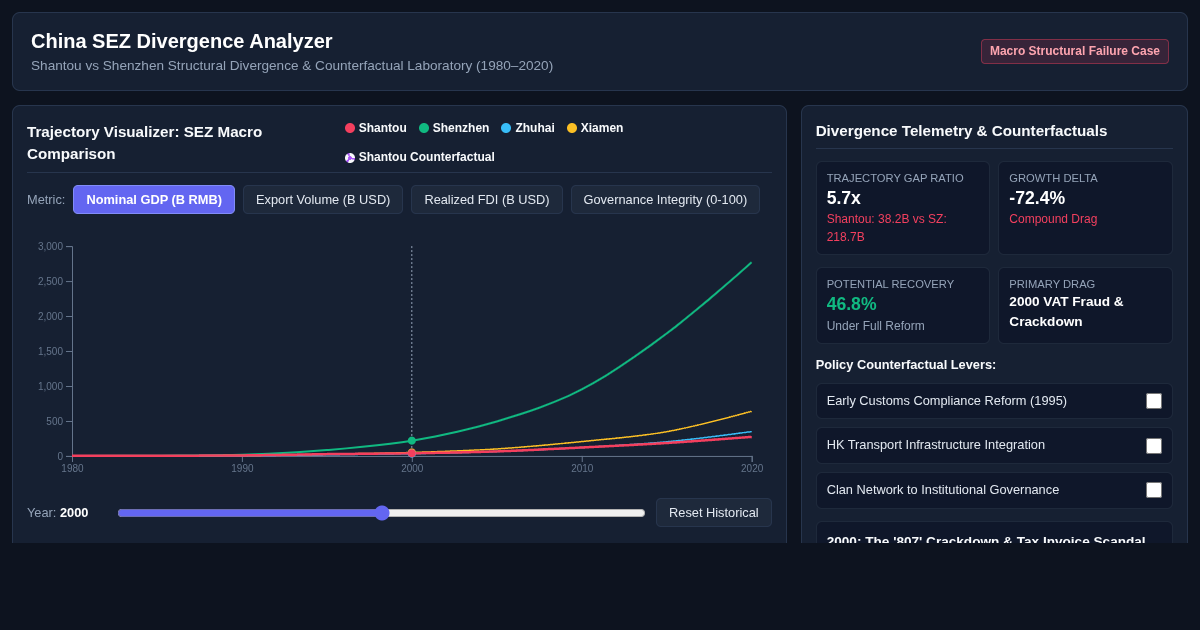This screenshot has height=630, width=1200.
Task: Click the Primary Drag 2000 VAT Fraud text
Action: (x=1066, y=311)
